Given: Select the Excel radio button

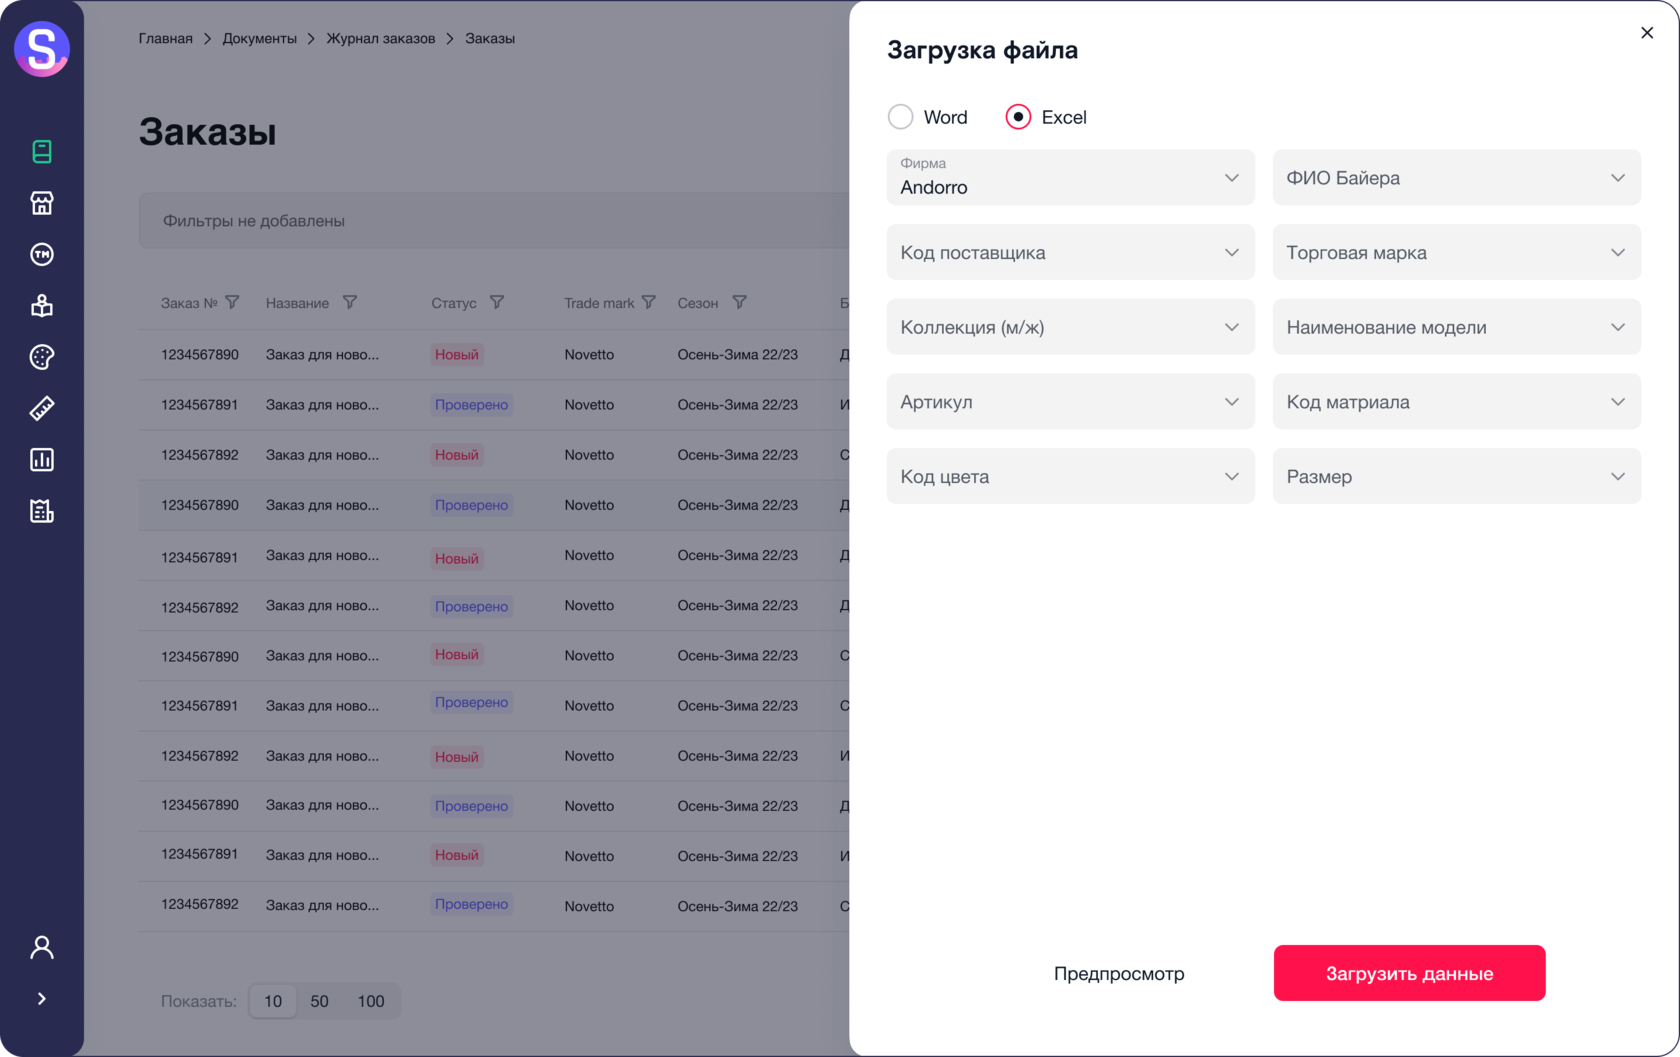Looking at the screenshot, I should coord(1018,117).
